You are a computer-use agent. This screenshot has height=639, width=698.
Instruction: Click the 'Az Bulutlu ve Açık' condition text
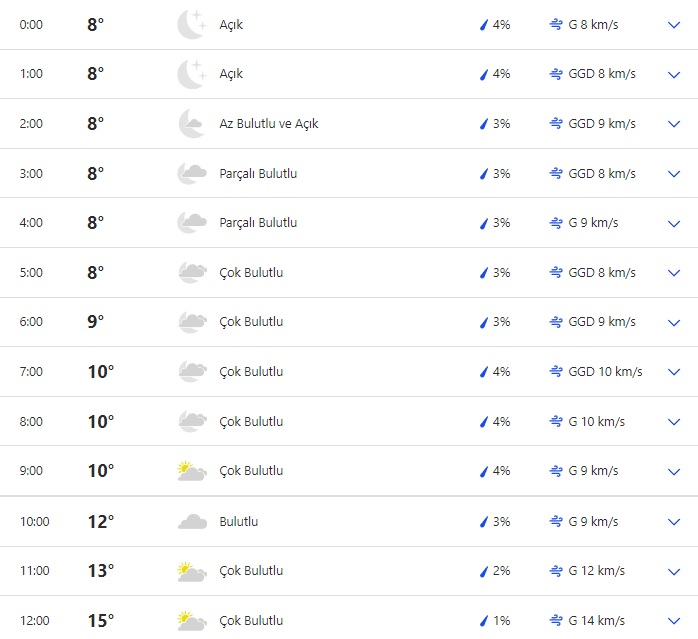pyautogui.click(x=269, y=124)
